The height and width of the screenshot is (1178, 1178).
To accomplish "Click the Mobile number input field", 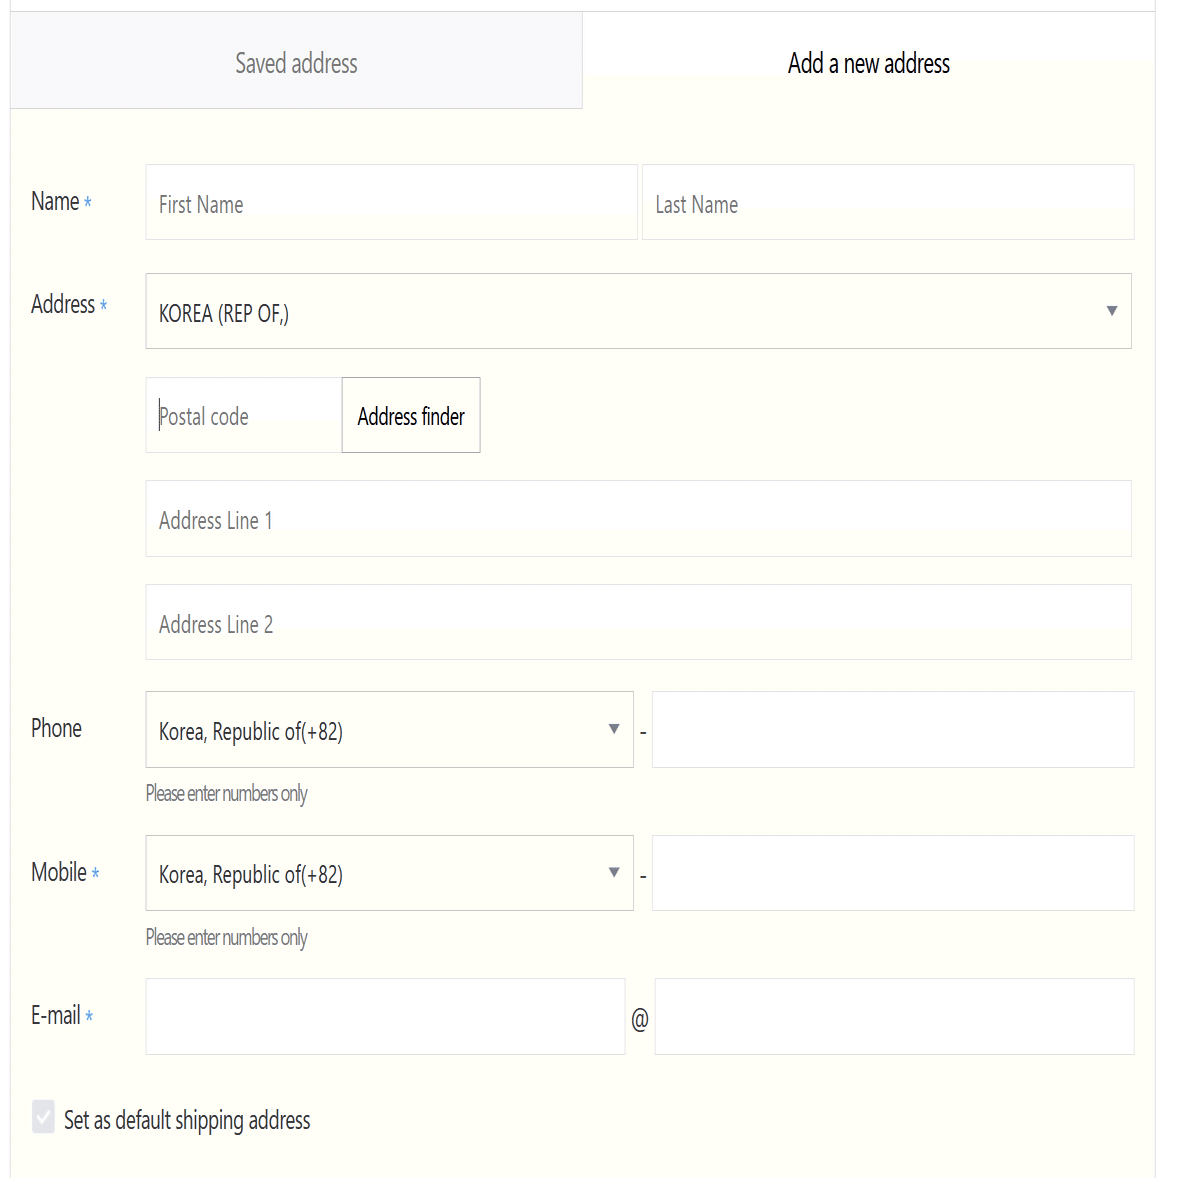I will (892, 873).
